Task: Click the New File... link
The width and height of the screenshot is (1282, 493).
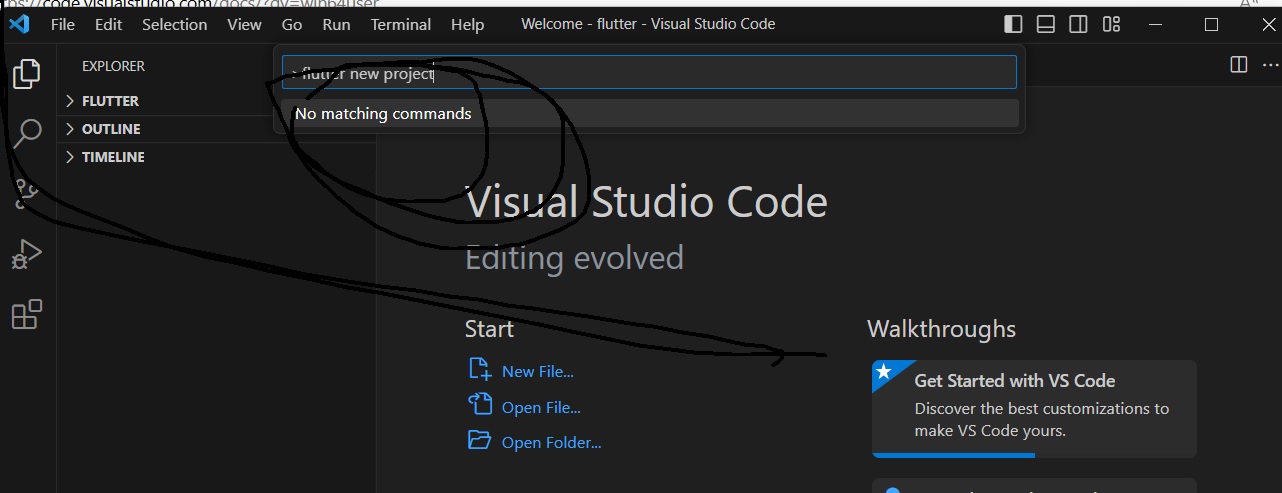Action: (x=538, y=371)
